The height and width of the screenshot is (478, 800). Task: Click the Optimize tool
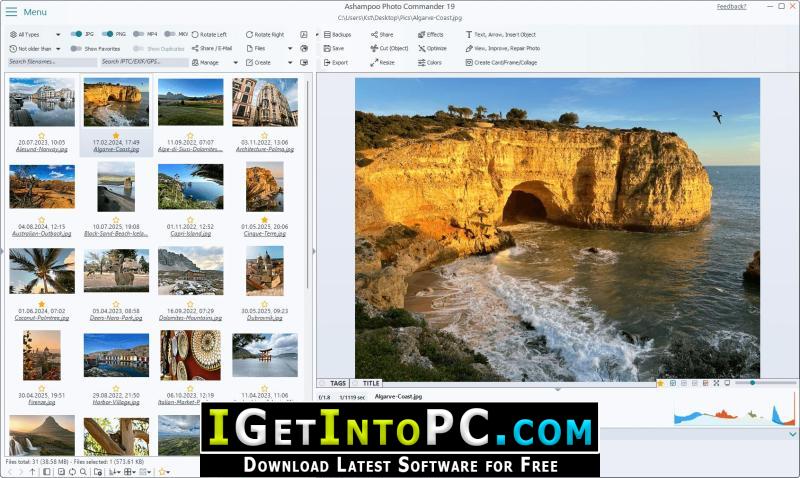(432, 48)
